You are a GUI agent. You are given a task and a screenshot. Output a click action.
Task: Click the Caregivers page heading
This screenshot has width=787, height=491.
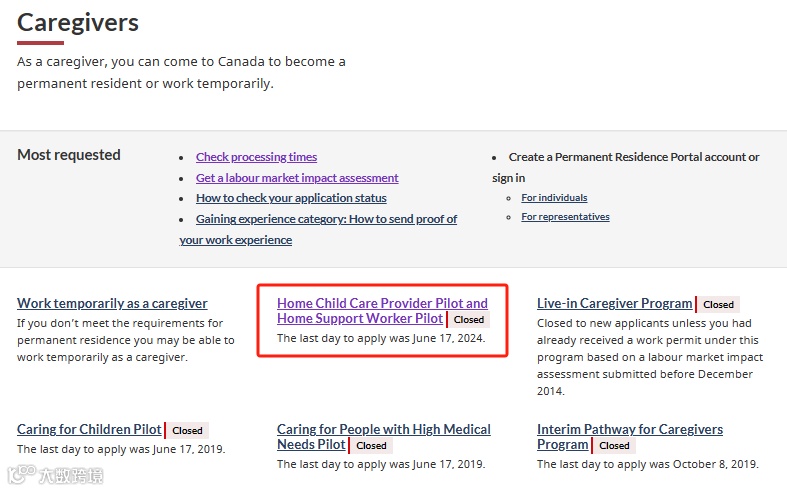point(78,22)
